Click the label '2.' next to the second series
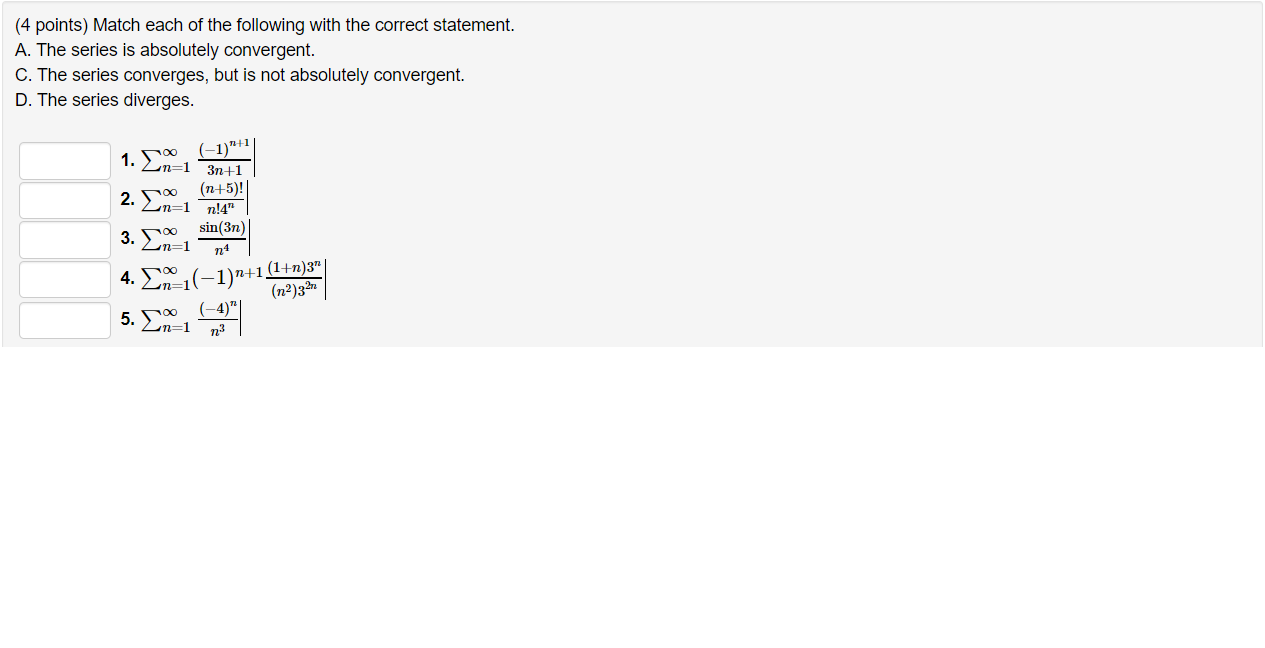1265x648 pixels. pos(126,199)
